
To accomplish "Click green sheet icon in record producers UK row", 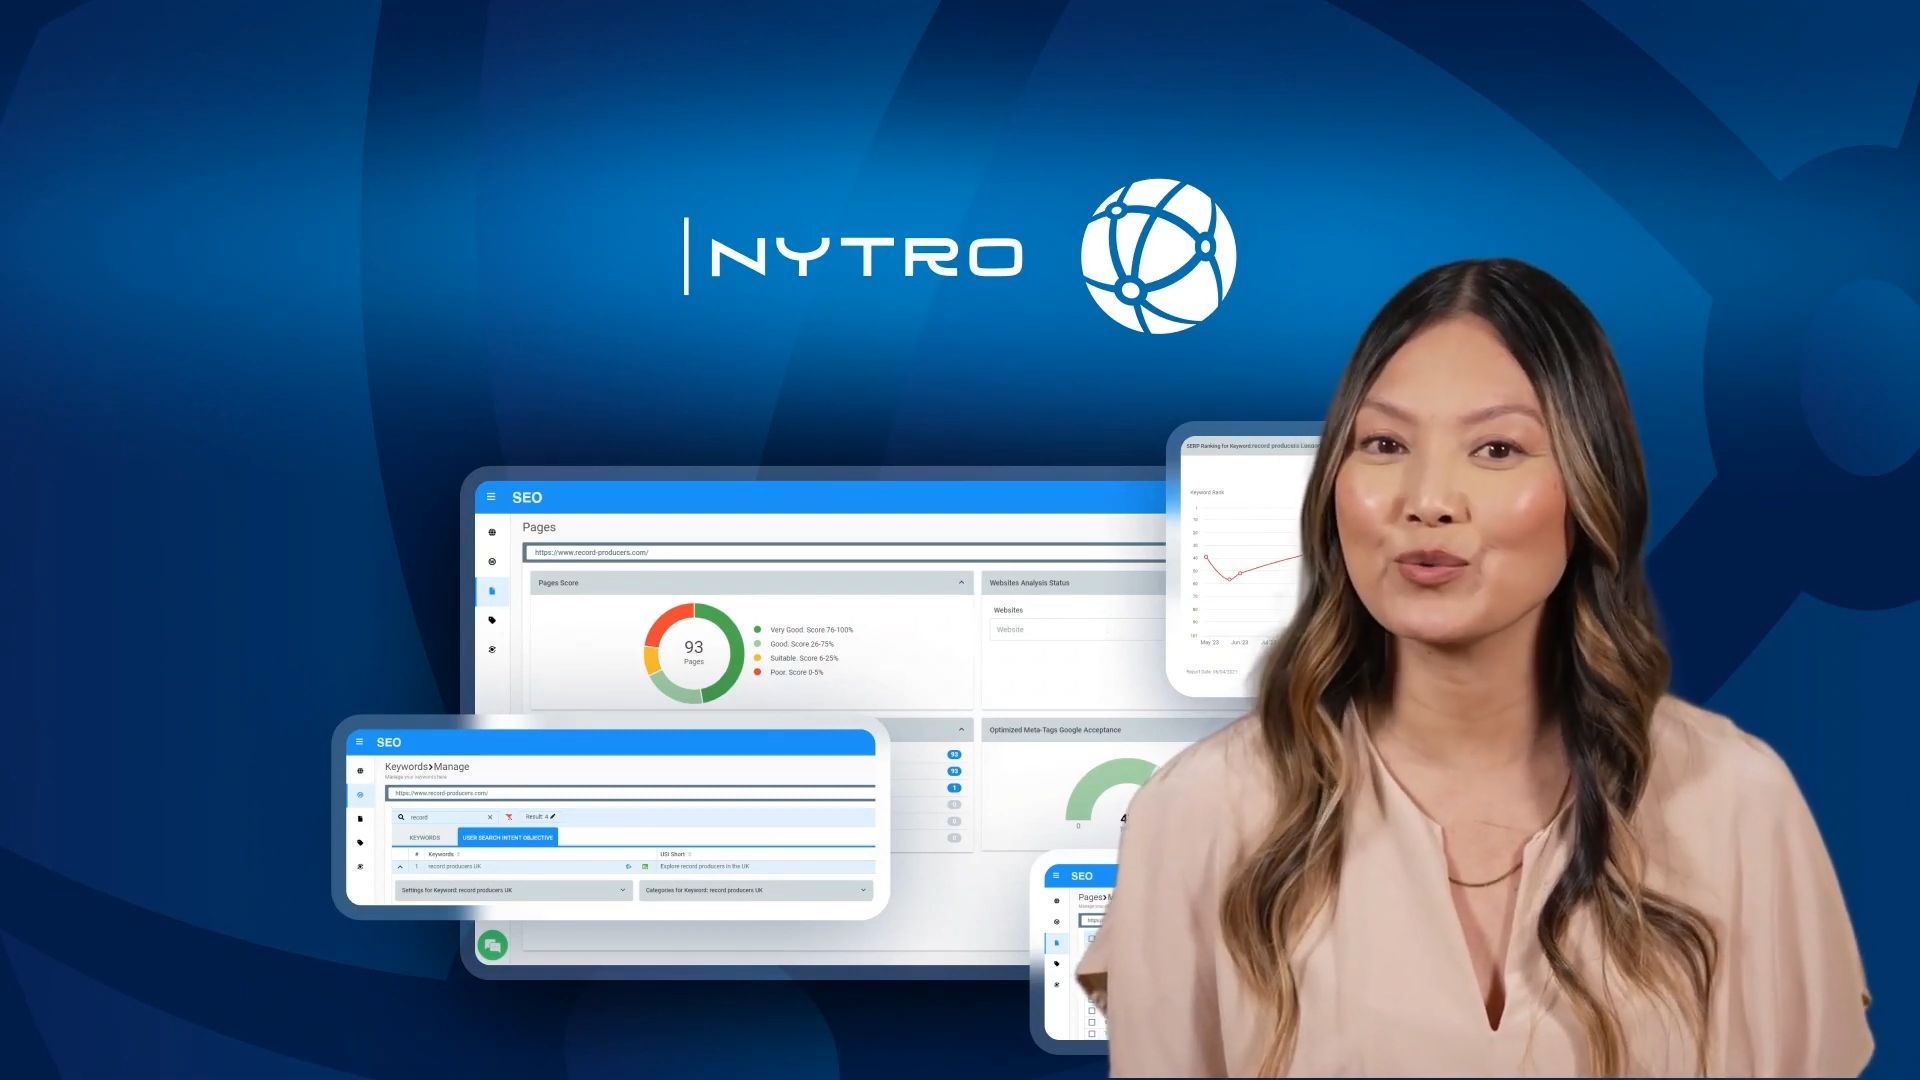I will (645, 866).
